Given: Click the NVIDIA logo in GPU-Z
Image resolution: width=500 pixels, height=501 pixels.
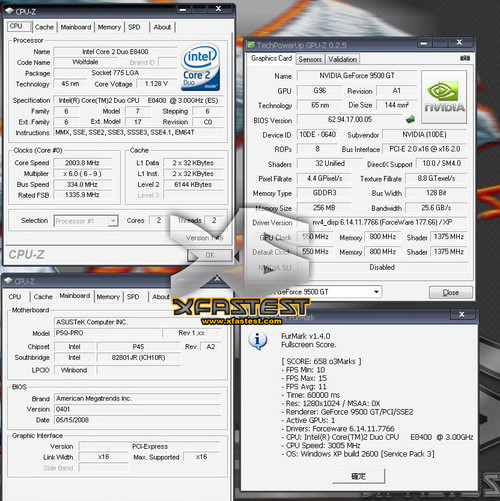Looking at the screenshot, I should [x=444, y=97].
